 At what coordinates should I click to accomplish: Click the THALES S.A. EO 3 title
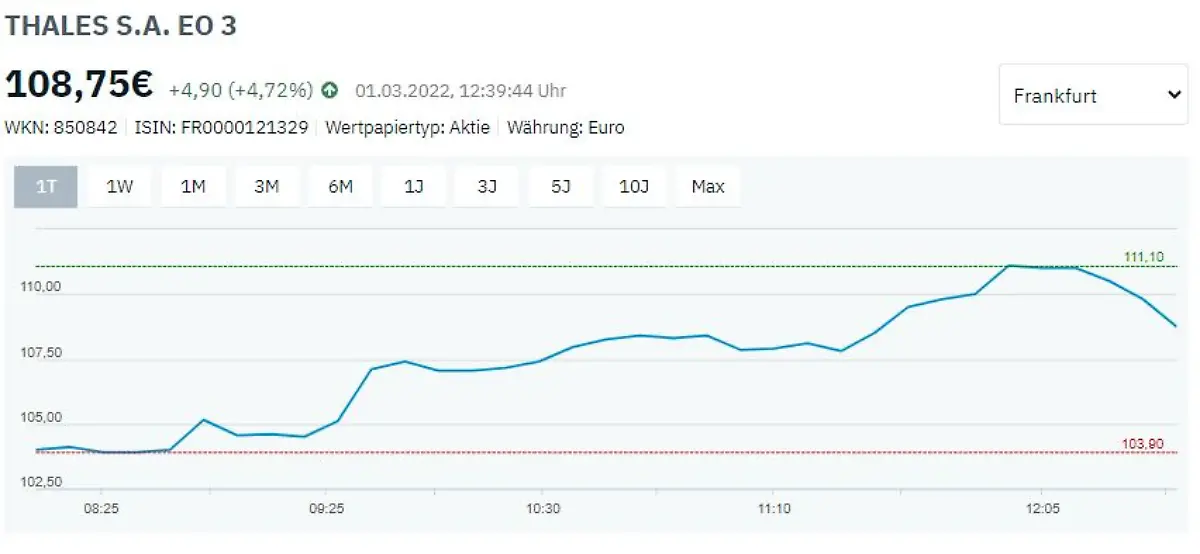pos(121,26)
